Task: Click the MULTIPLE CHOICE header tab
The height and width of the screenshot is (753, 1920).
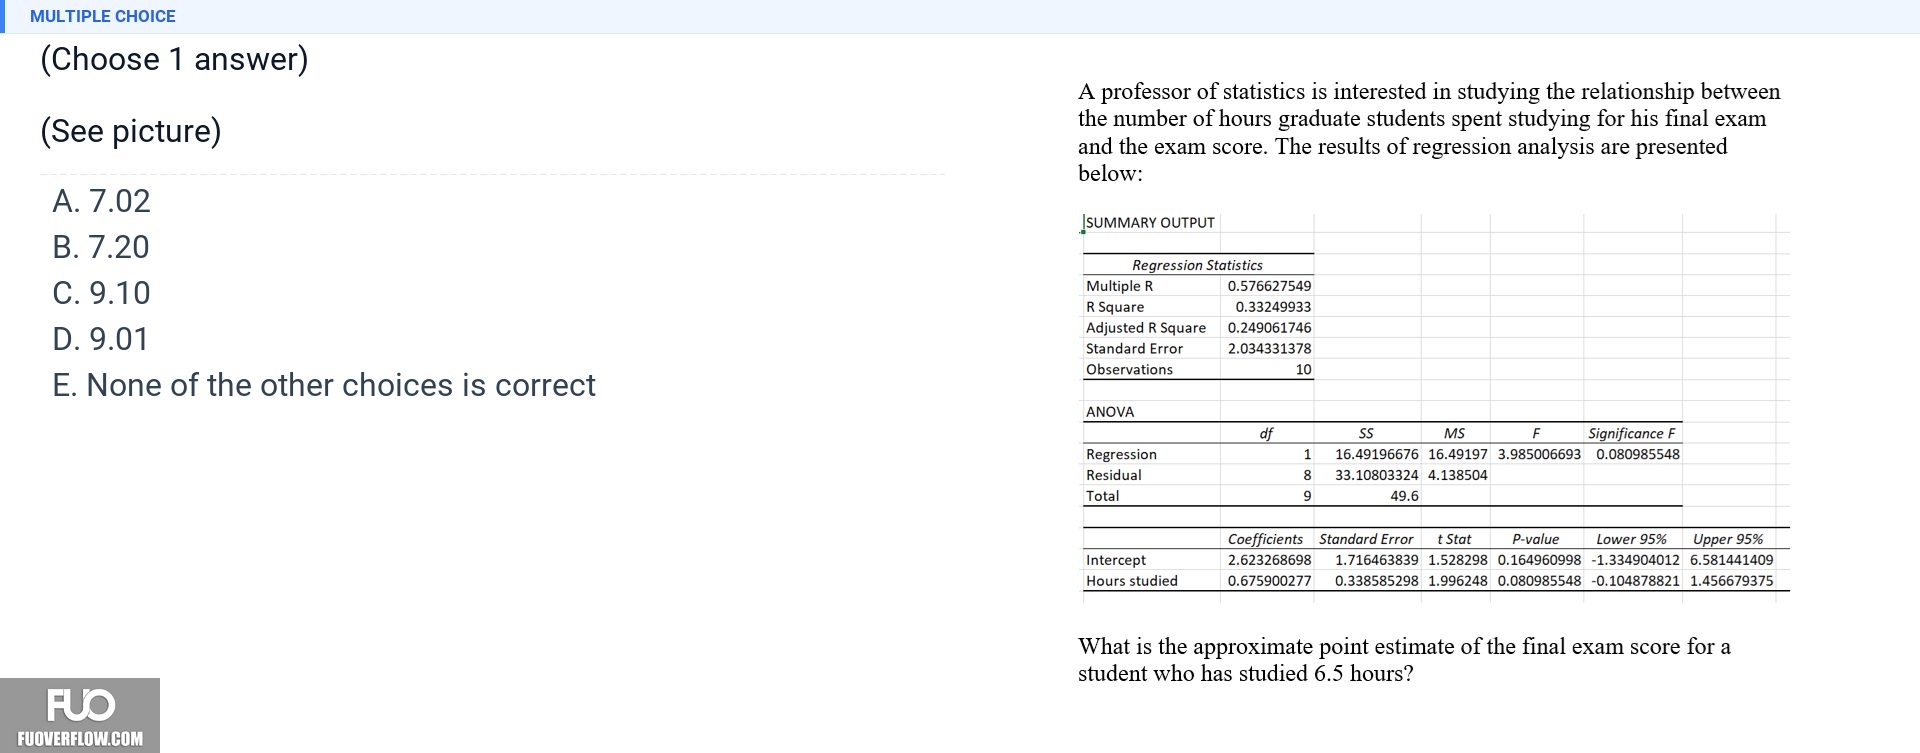Action: [102, 16]
